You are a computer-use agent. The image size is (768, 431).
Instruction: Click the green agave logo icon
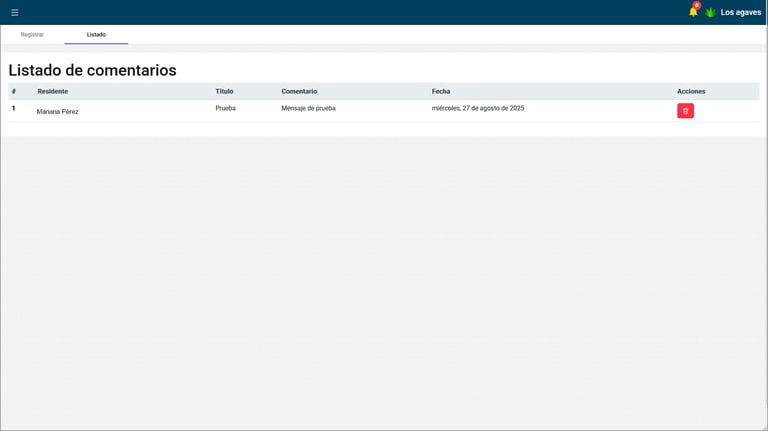coord(710,12)
